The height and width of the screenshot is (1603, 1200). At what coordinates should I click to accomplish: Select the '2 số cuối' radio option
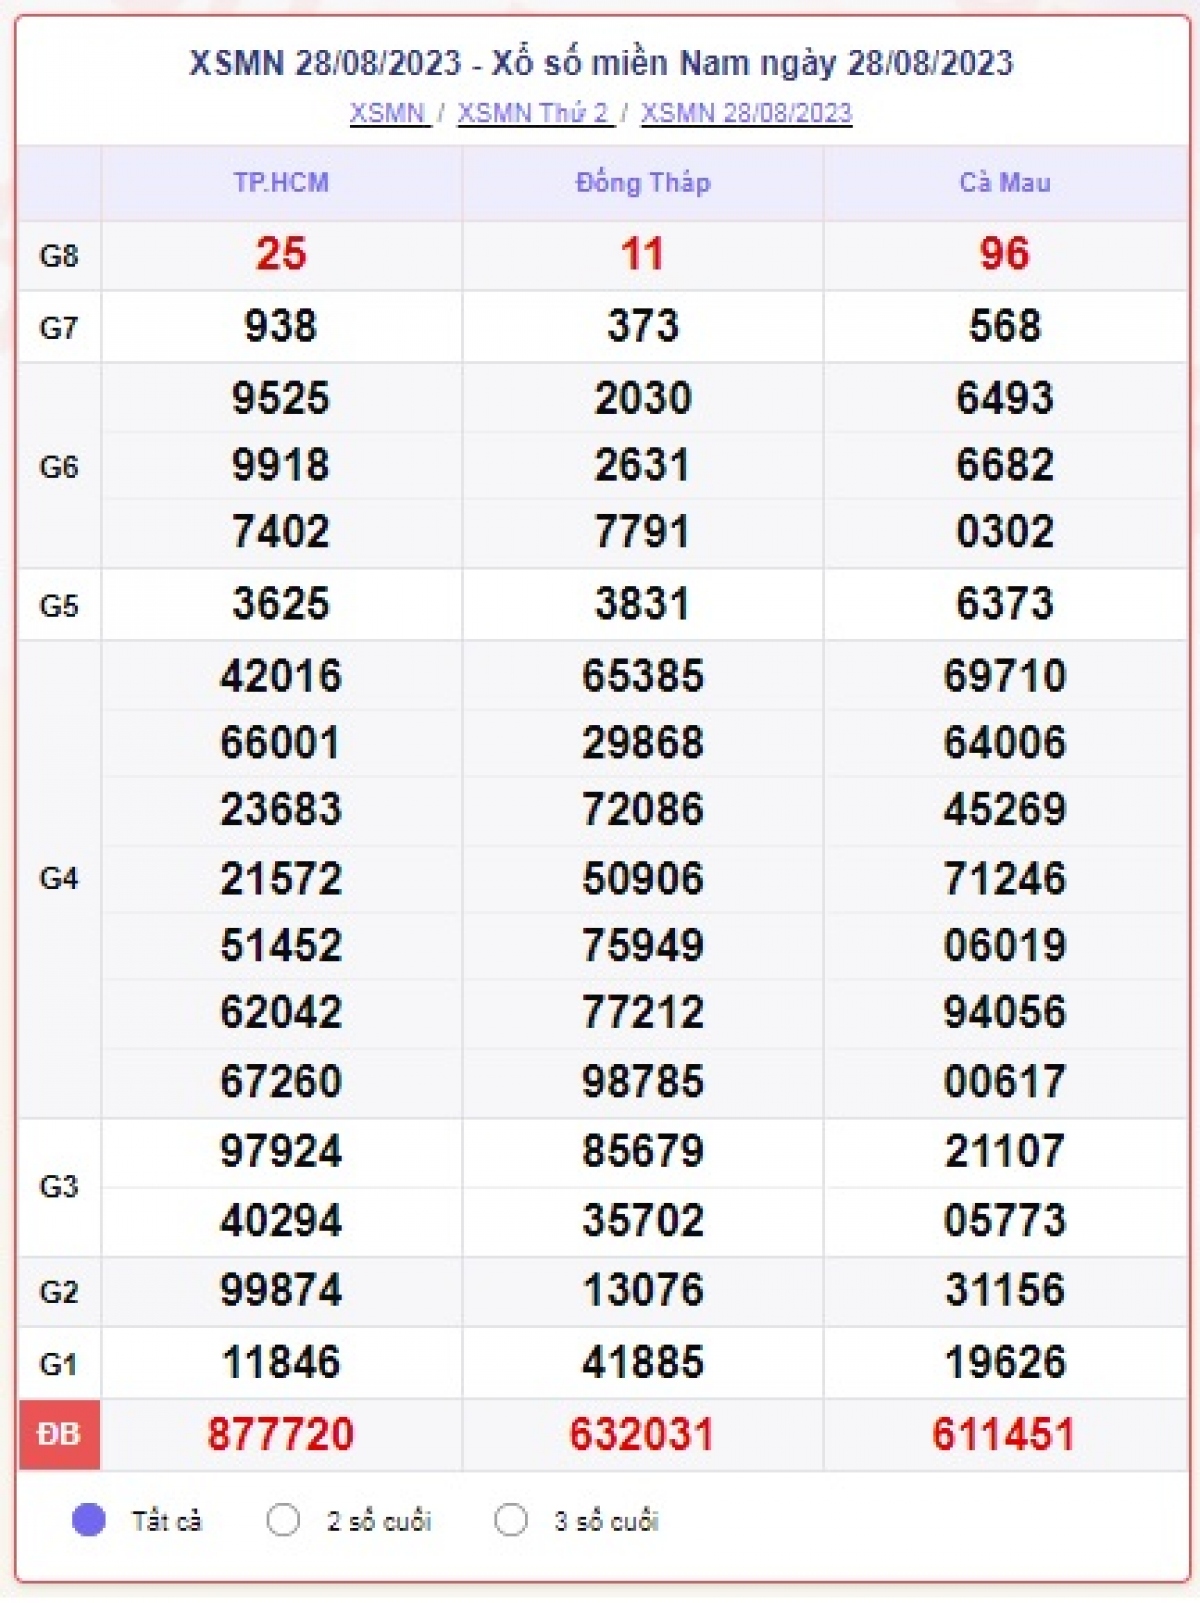[x=283, y=1520]
